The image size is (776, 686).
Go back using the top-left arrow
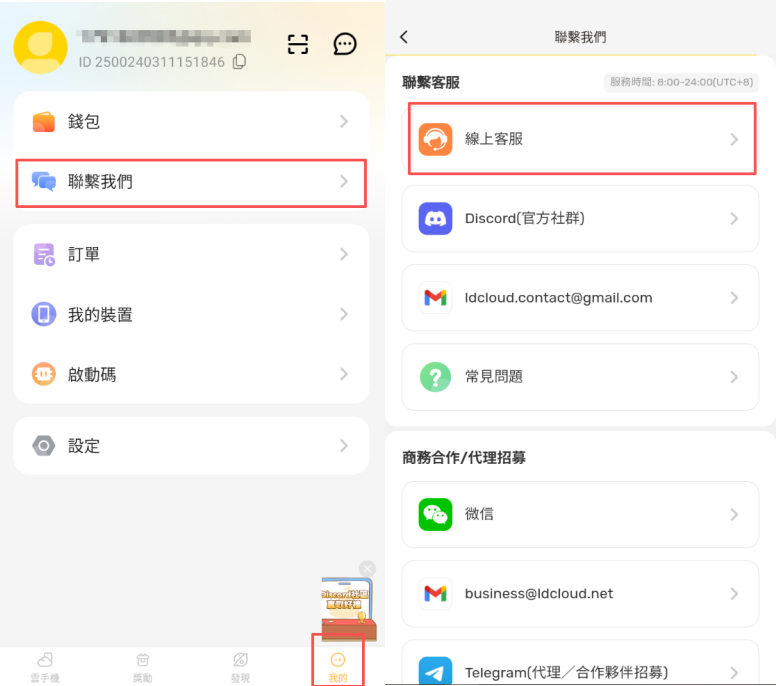tap(404, 37)
